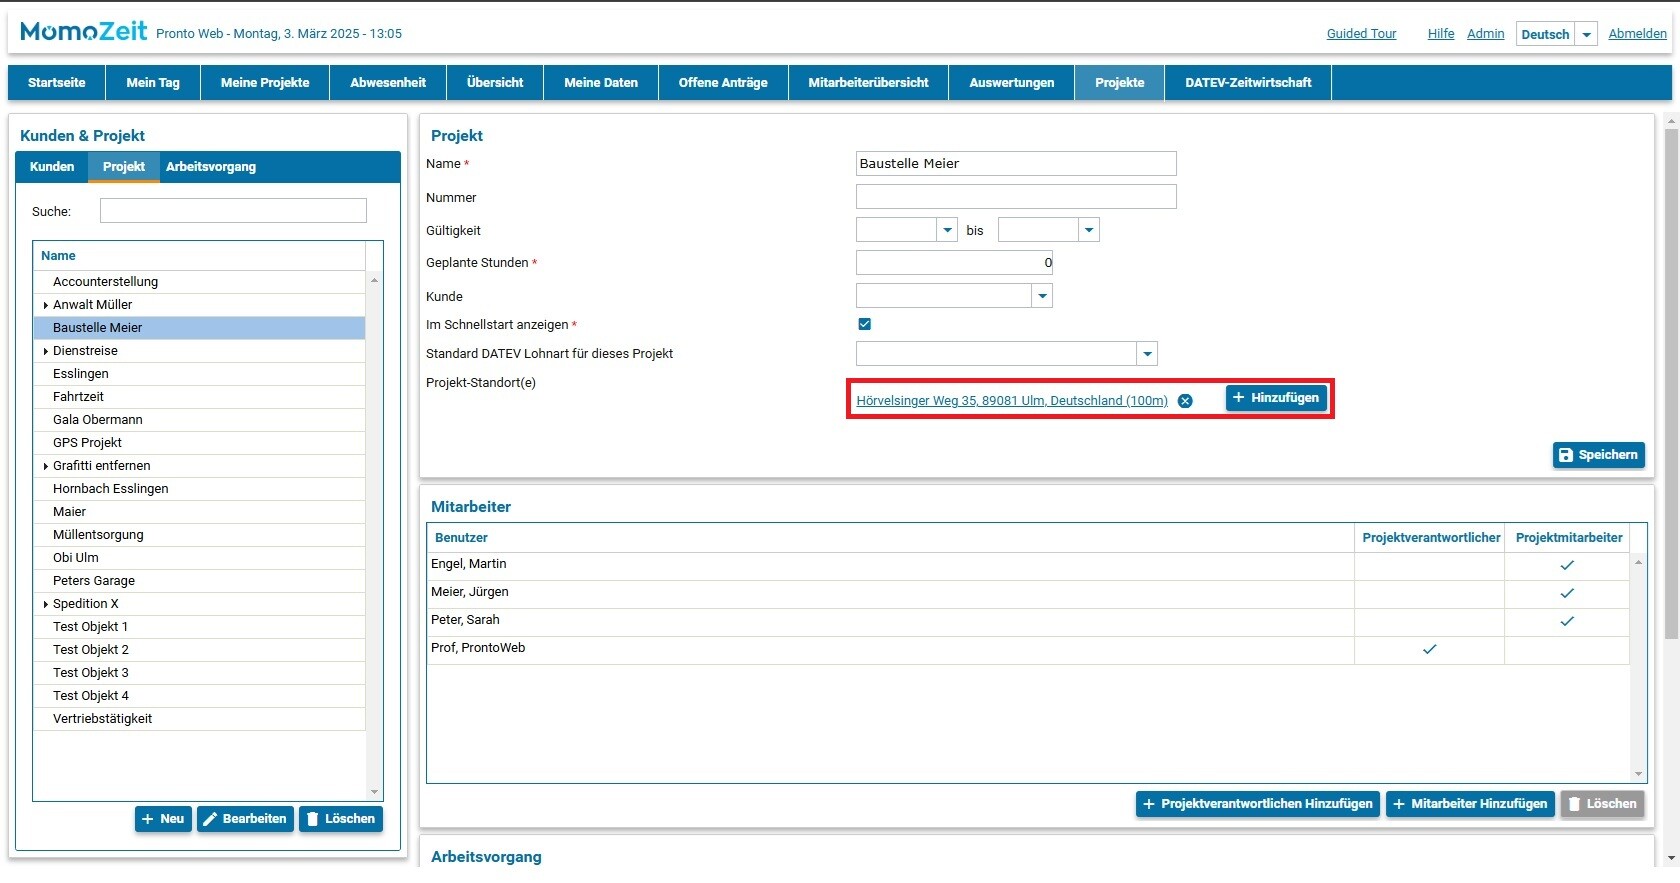Switch to the Arbeitsvorgang tab
1680x883 pixels.
click(211, 167)
